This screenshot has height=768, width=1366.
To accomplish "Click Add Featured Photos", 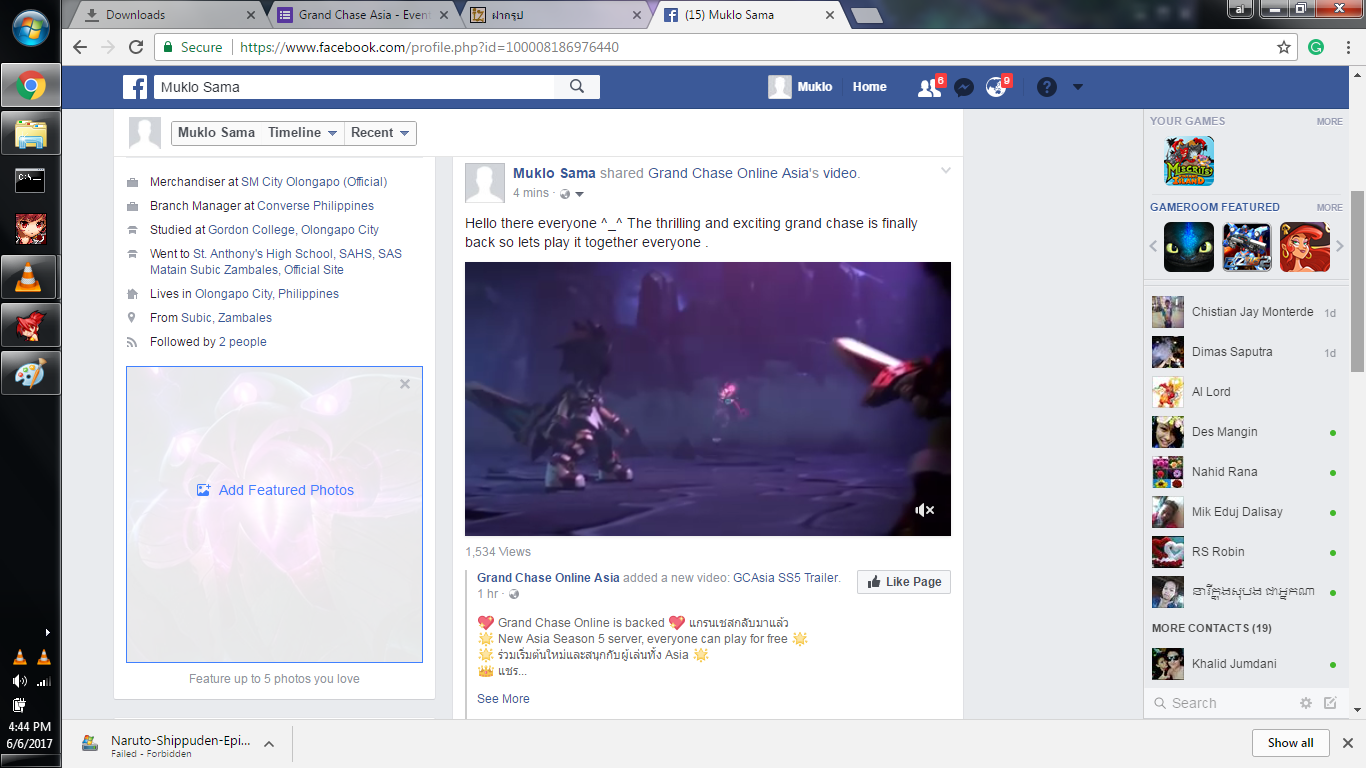I will click(x=275, y=490).
